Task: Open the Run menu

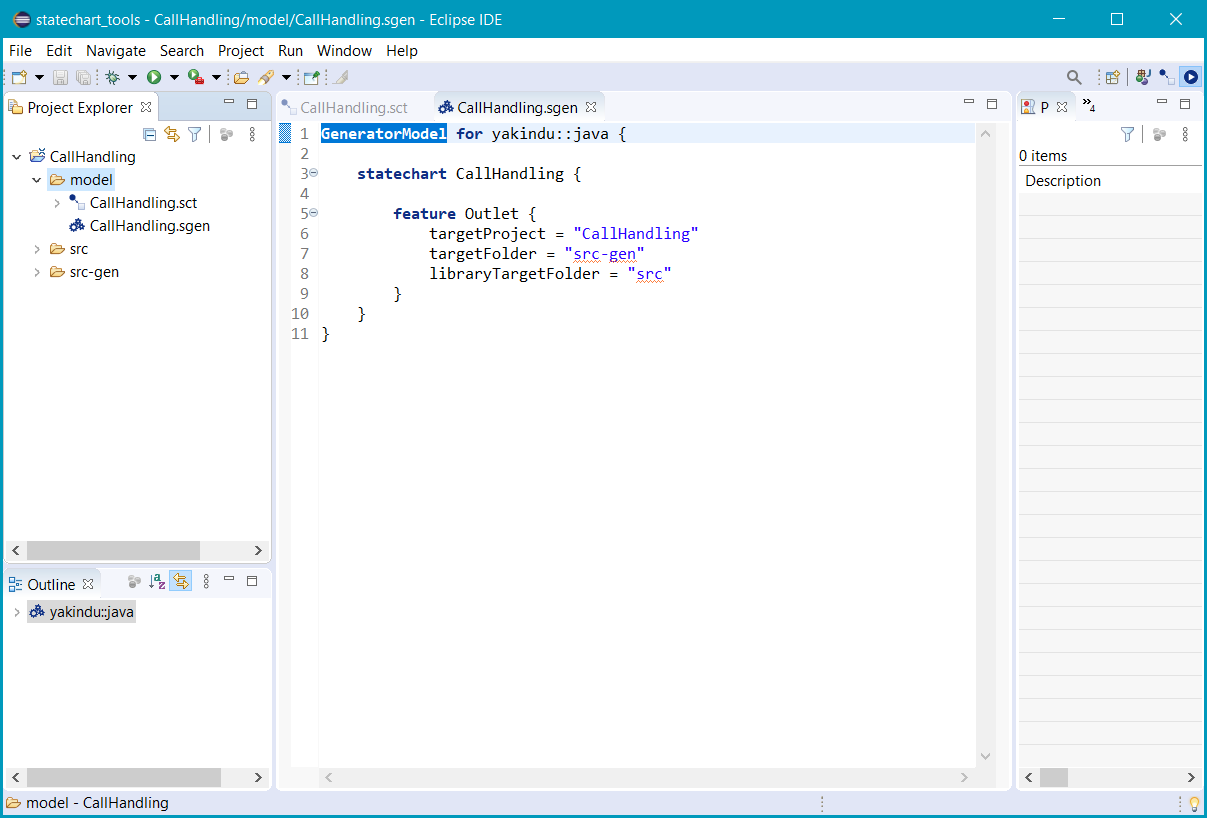Action: (291, 51)
